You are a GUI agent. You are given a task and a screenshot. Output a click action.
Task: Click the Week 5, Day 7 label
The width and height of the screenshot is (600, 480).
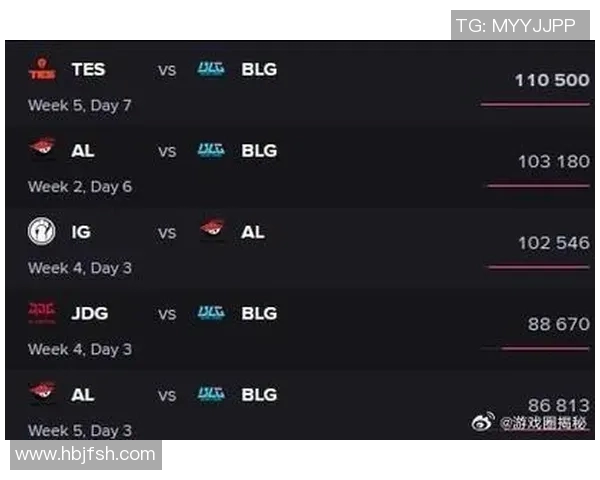[80, 104]
